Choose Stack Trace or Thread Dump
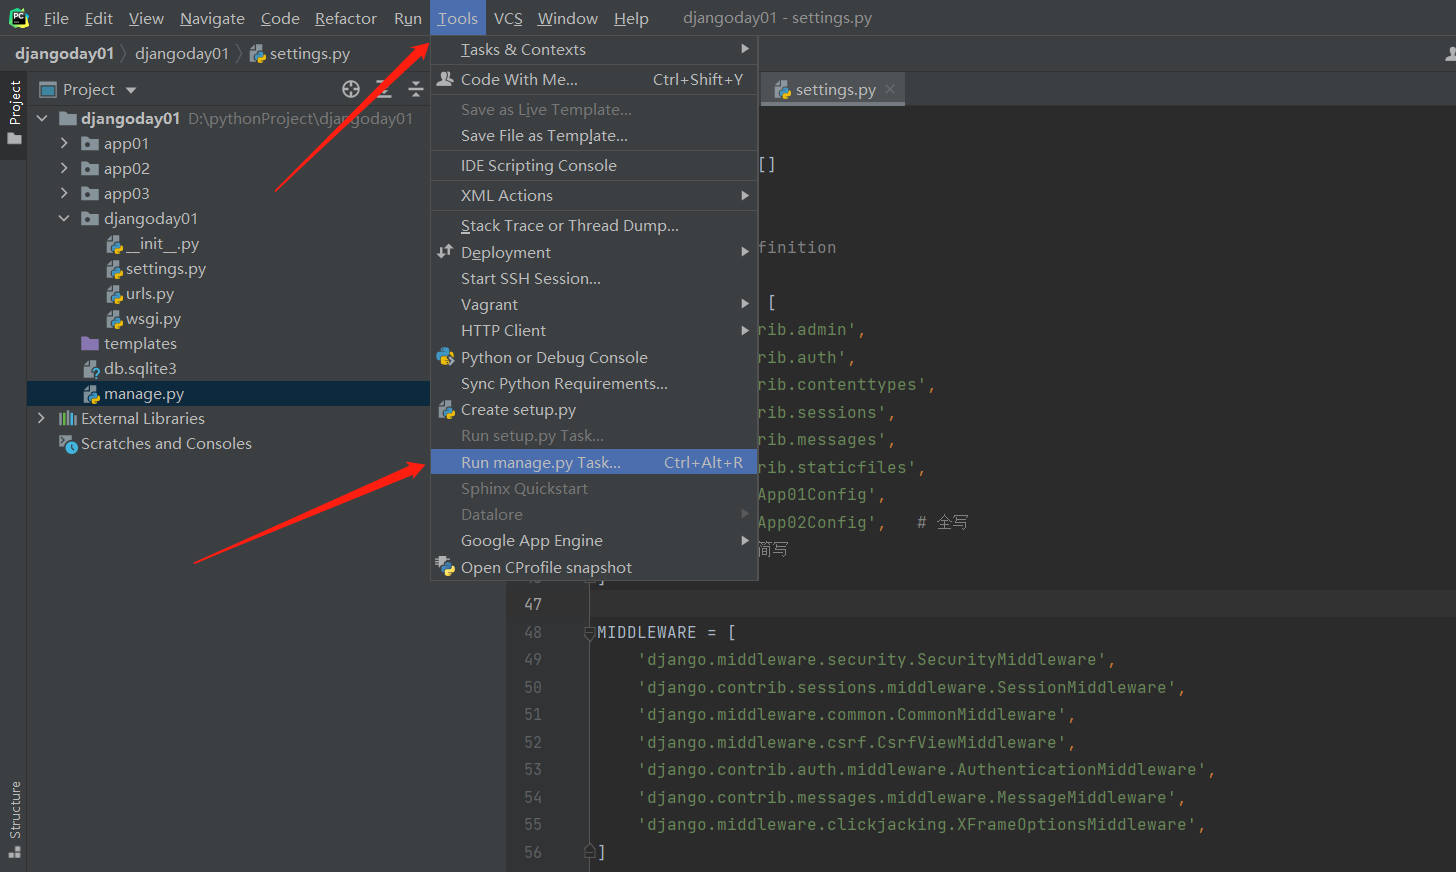 (594, 226)
